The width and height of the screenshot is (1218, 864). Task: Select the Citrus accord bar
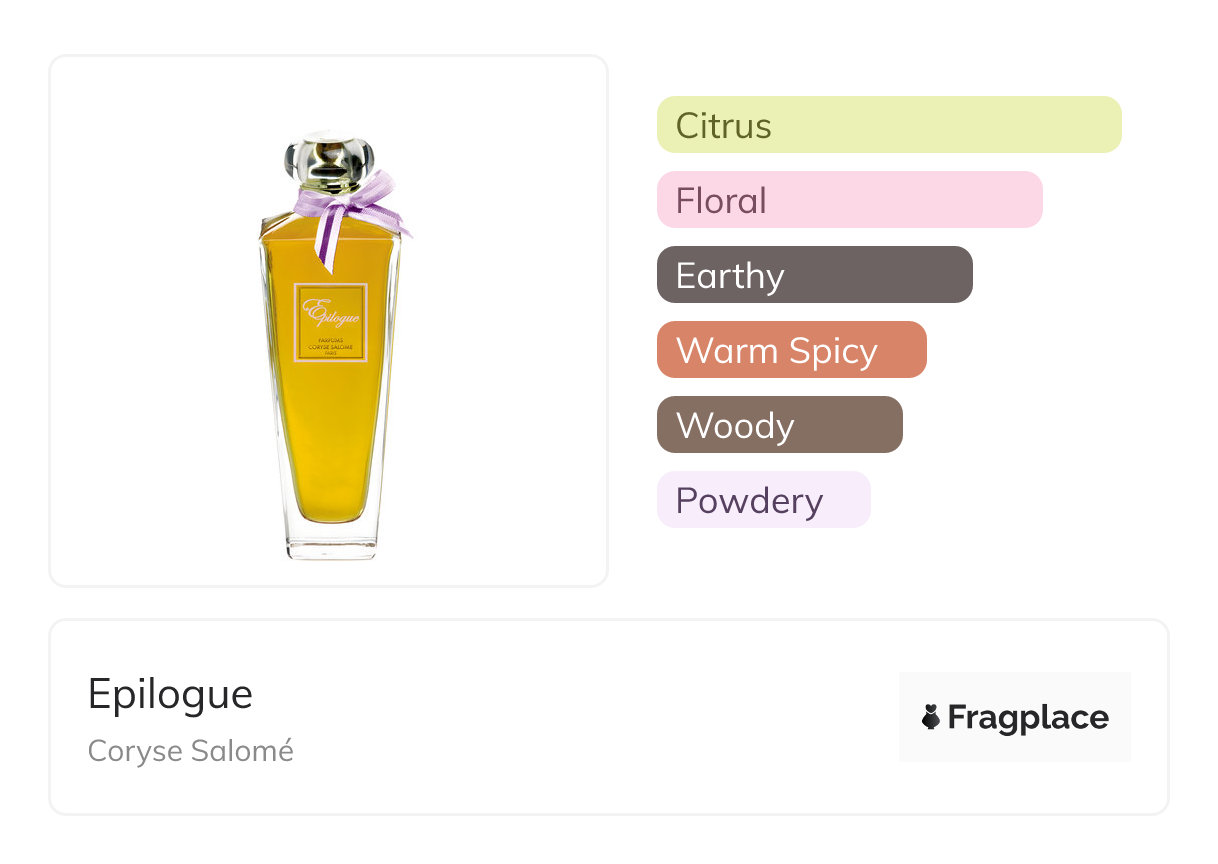[x=888, y=125]
